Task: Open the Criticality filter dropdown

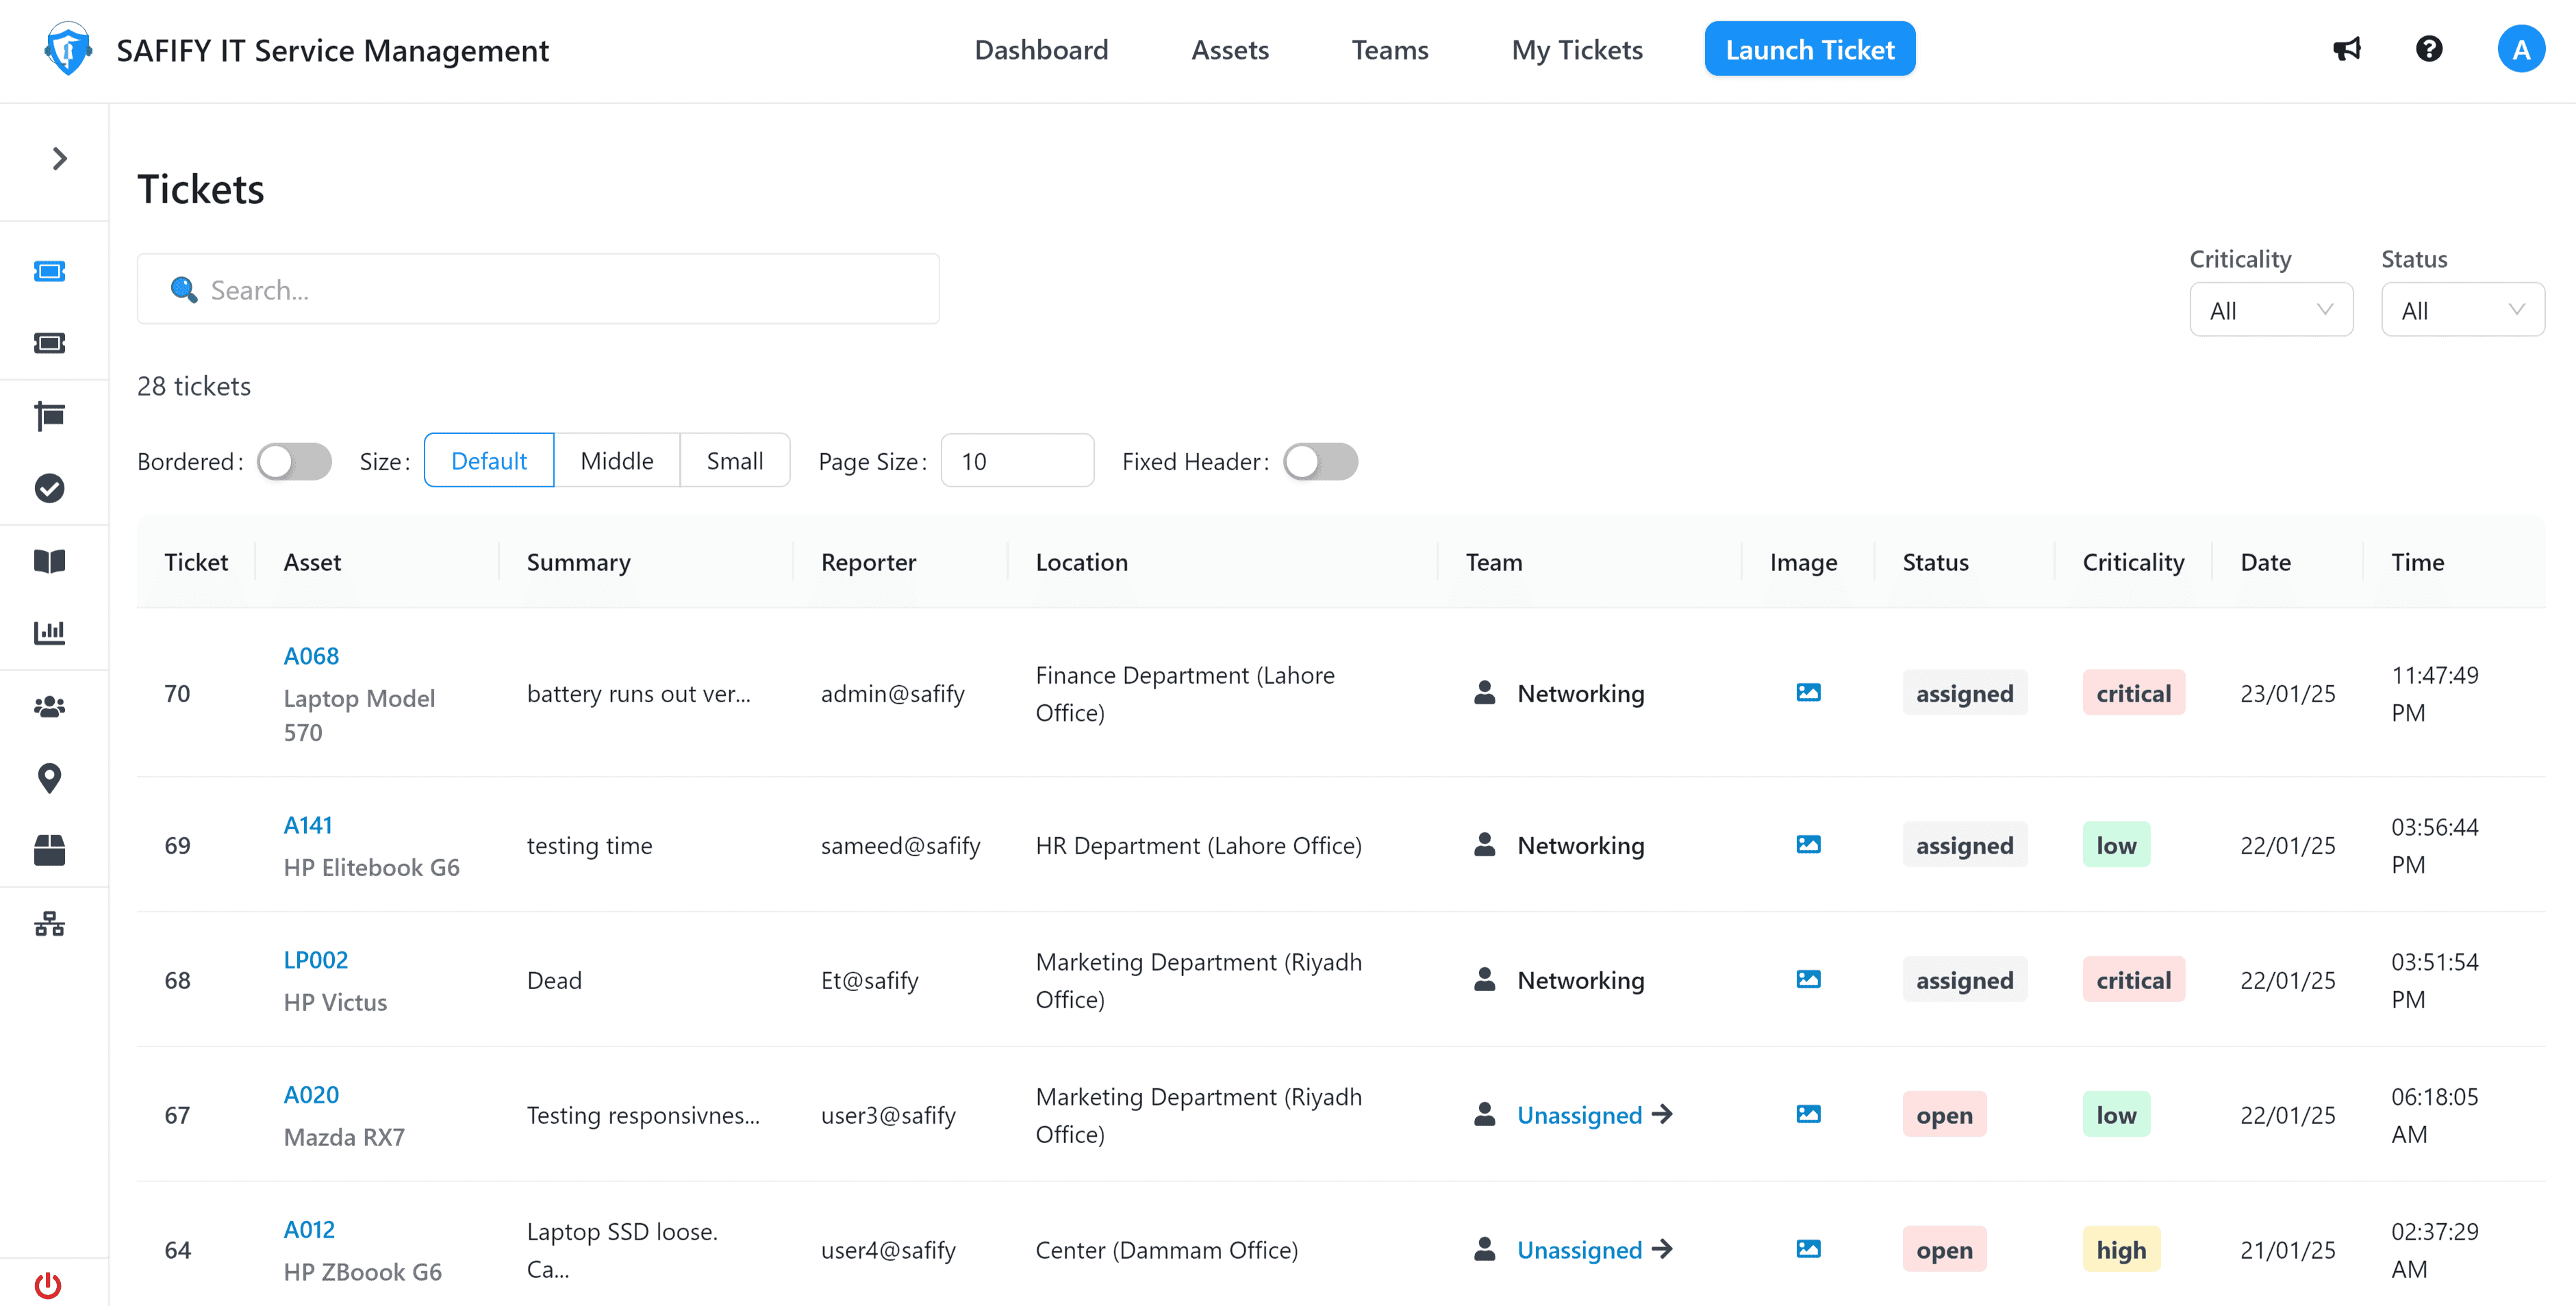Action: coord(2270,310)
